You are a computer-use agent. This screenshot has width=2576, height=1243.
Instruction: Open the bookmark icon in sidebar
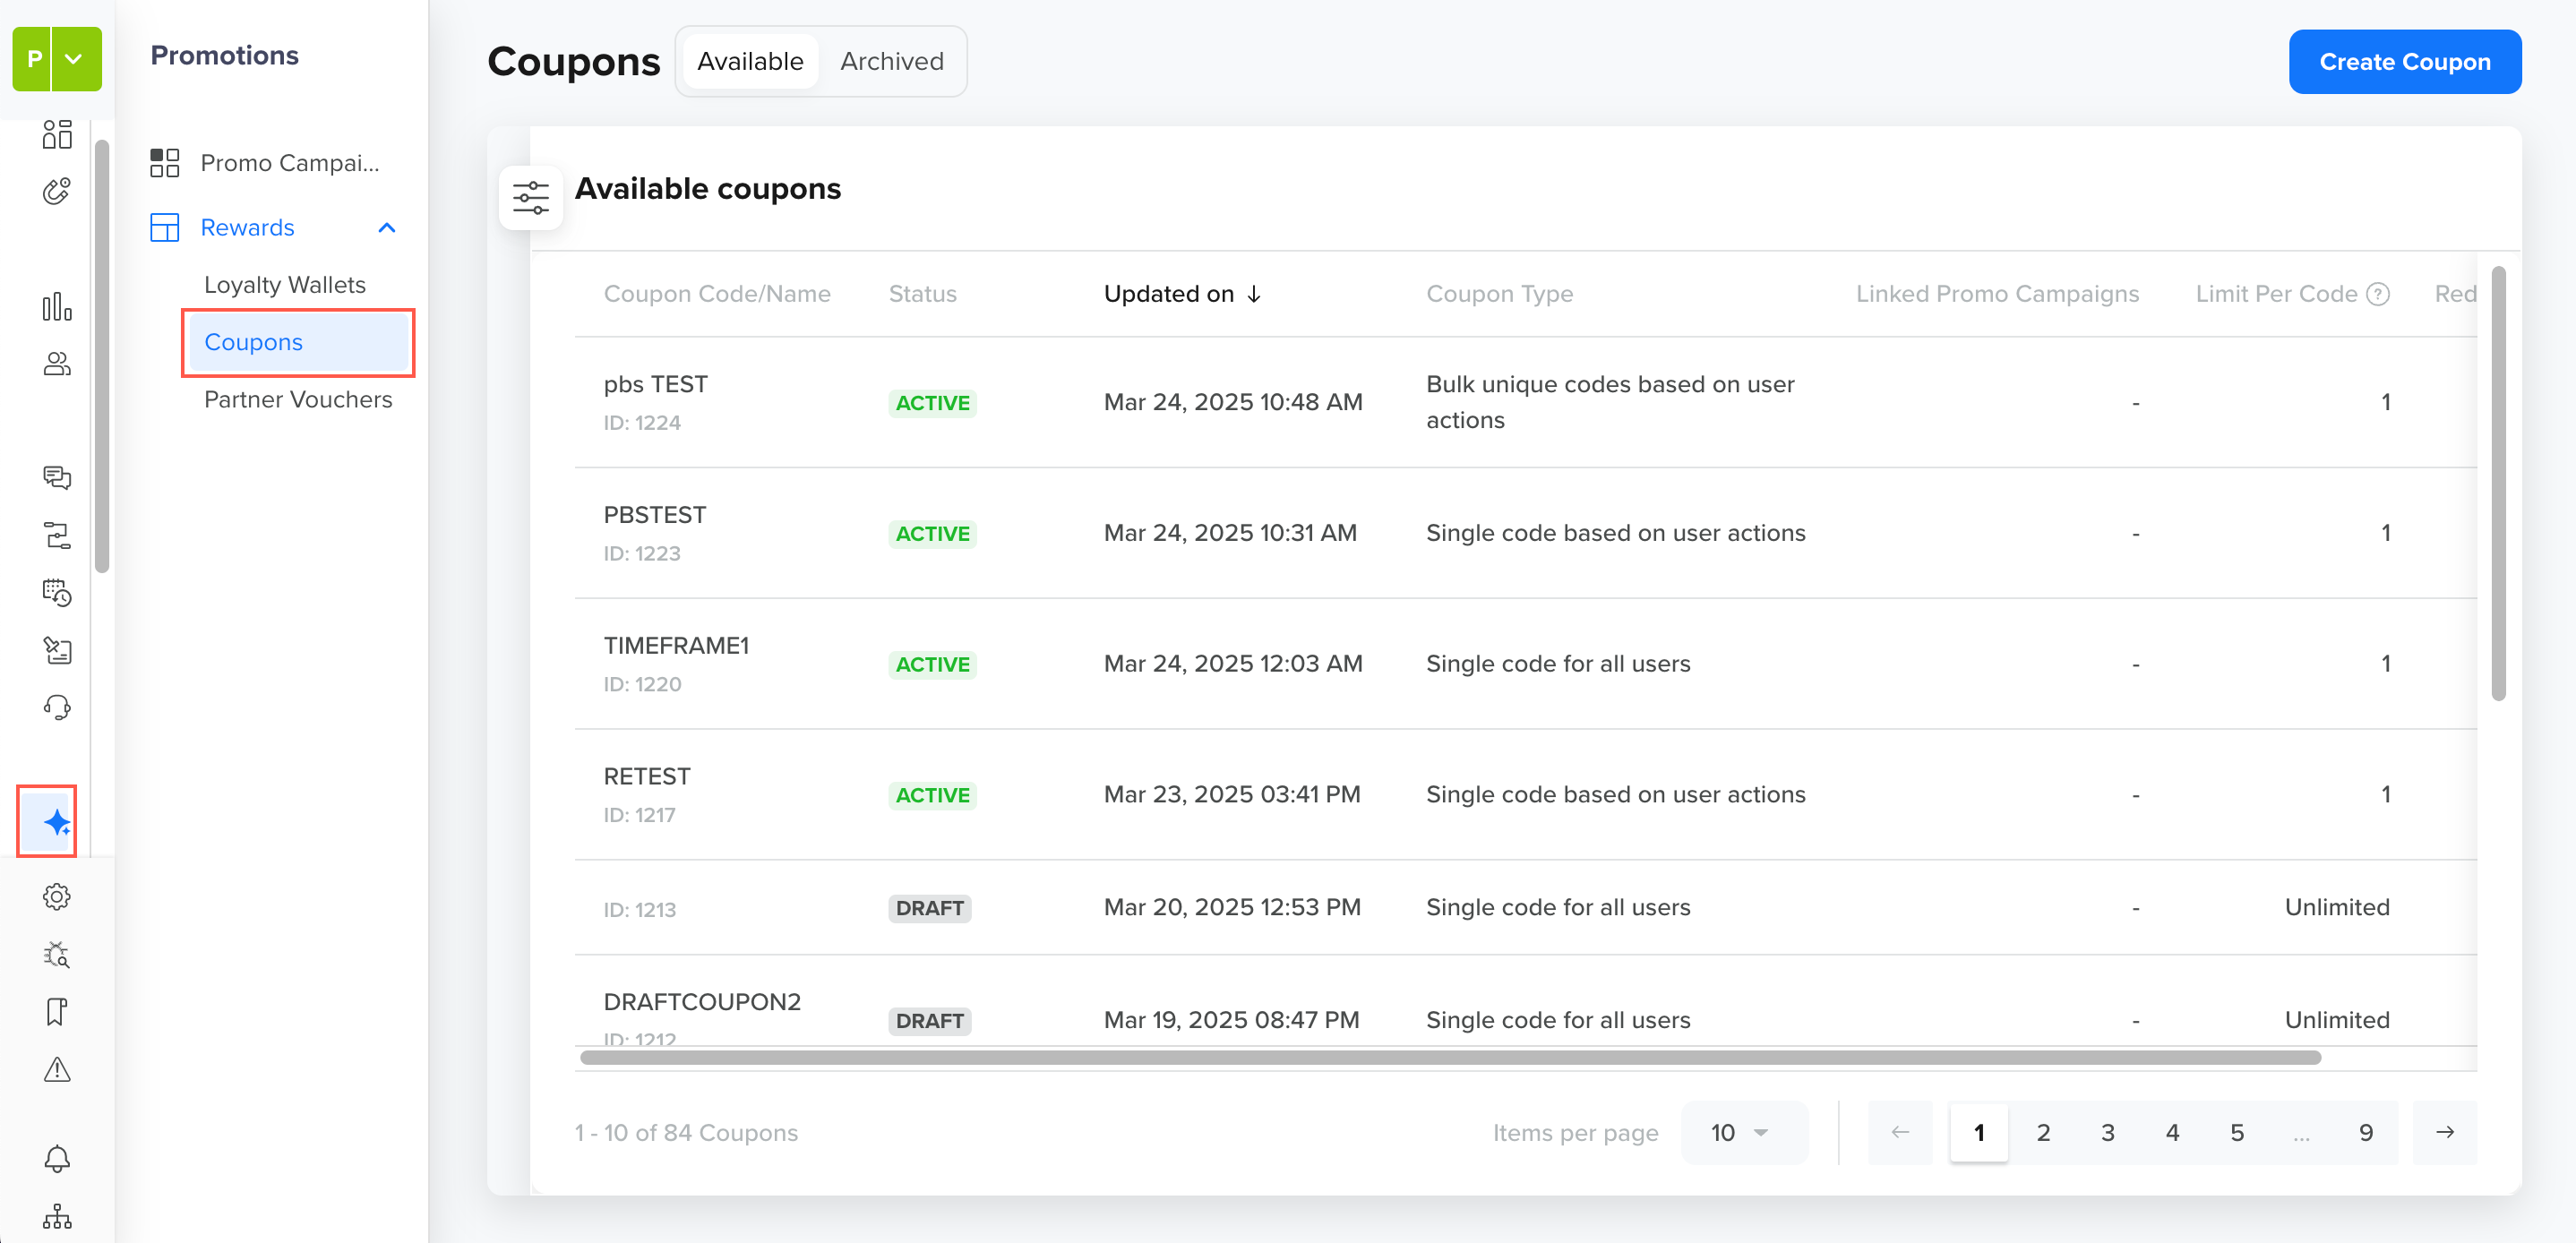pos(57,1011)
